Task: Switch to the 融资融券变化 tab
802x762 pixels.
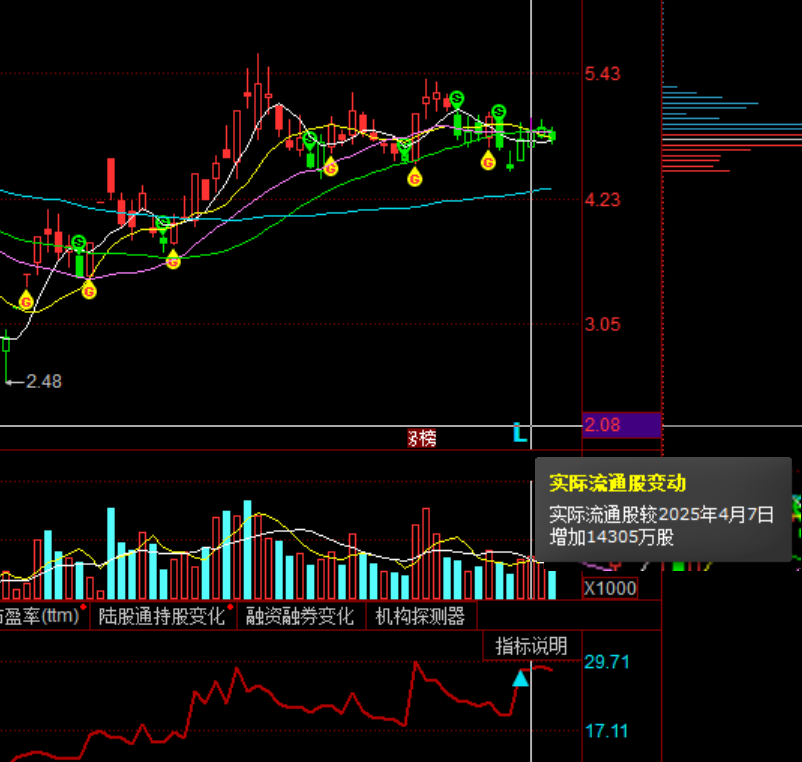Action: click(300, 616)
